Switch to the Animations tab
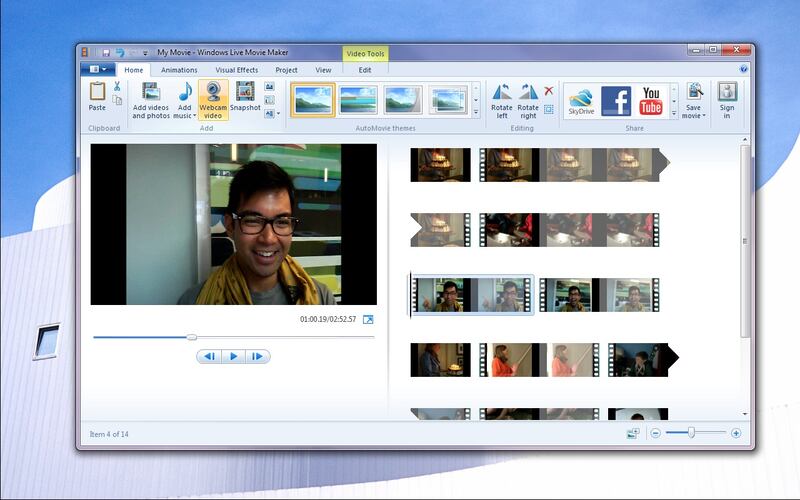The height and width of the screenshot is (500, 800). pyautogui.click(x=179, y=70)
